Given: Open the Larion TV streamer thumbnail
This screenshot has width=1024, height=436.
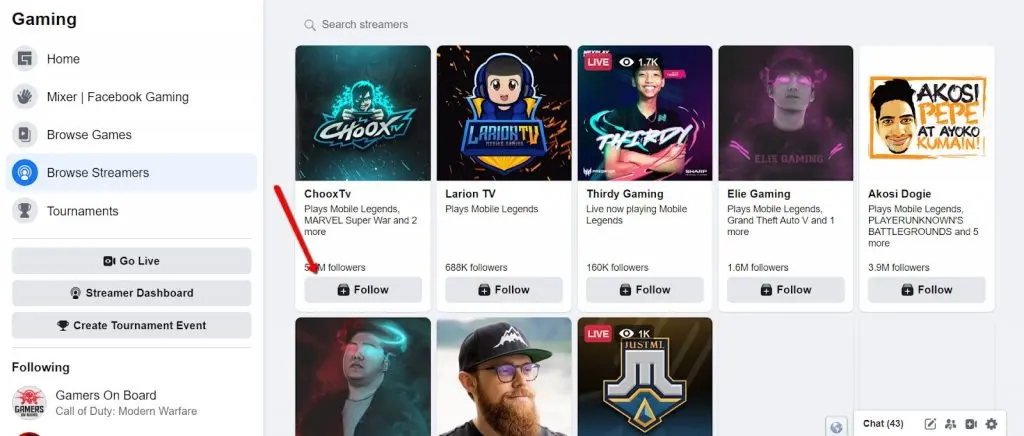Looking at the screenshot, I should coord(504,113).
